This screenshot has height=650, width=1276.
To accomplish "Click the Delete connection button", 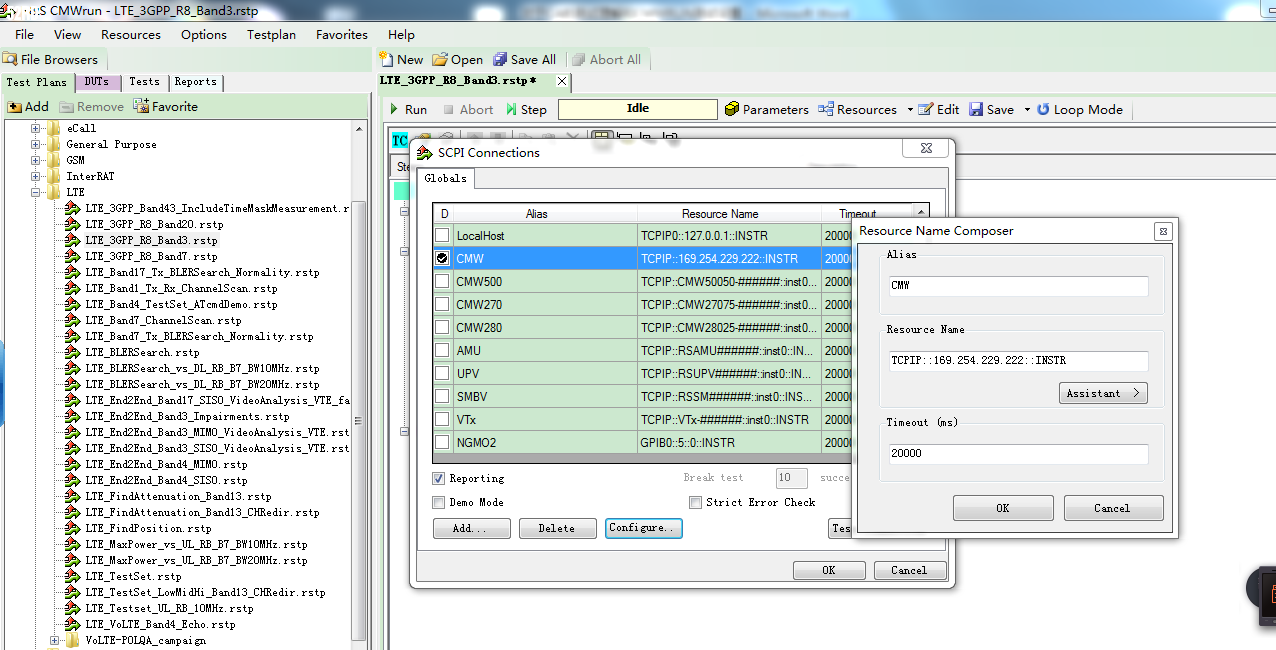I will click(557, 528).
